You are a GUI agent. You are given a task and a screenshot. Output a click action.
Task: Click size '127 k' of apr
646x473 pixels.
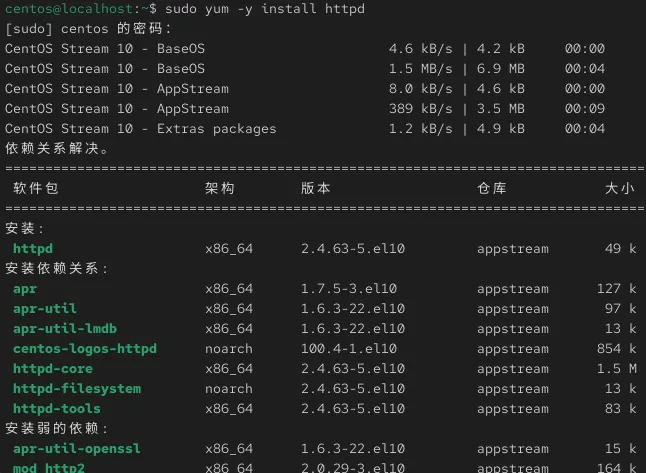tap(616, 289)
